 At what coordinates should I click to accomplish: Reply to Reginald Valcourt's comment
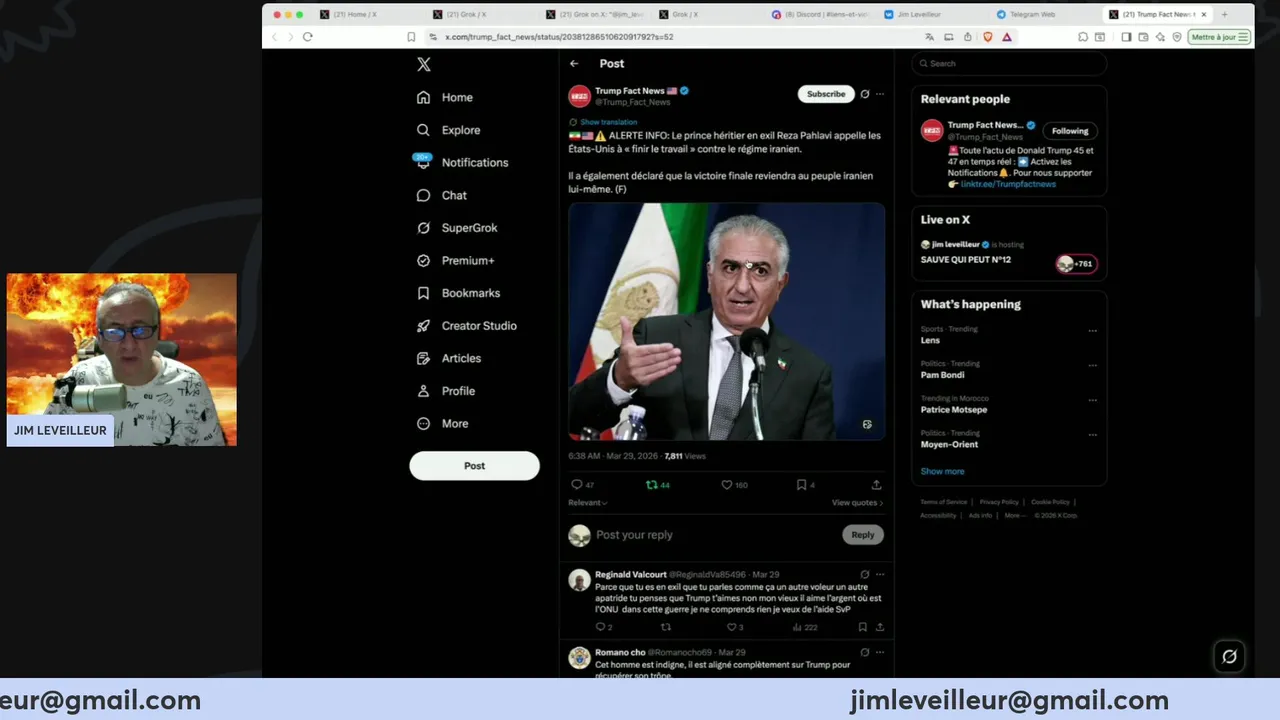click(x=603, y=627)
